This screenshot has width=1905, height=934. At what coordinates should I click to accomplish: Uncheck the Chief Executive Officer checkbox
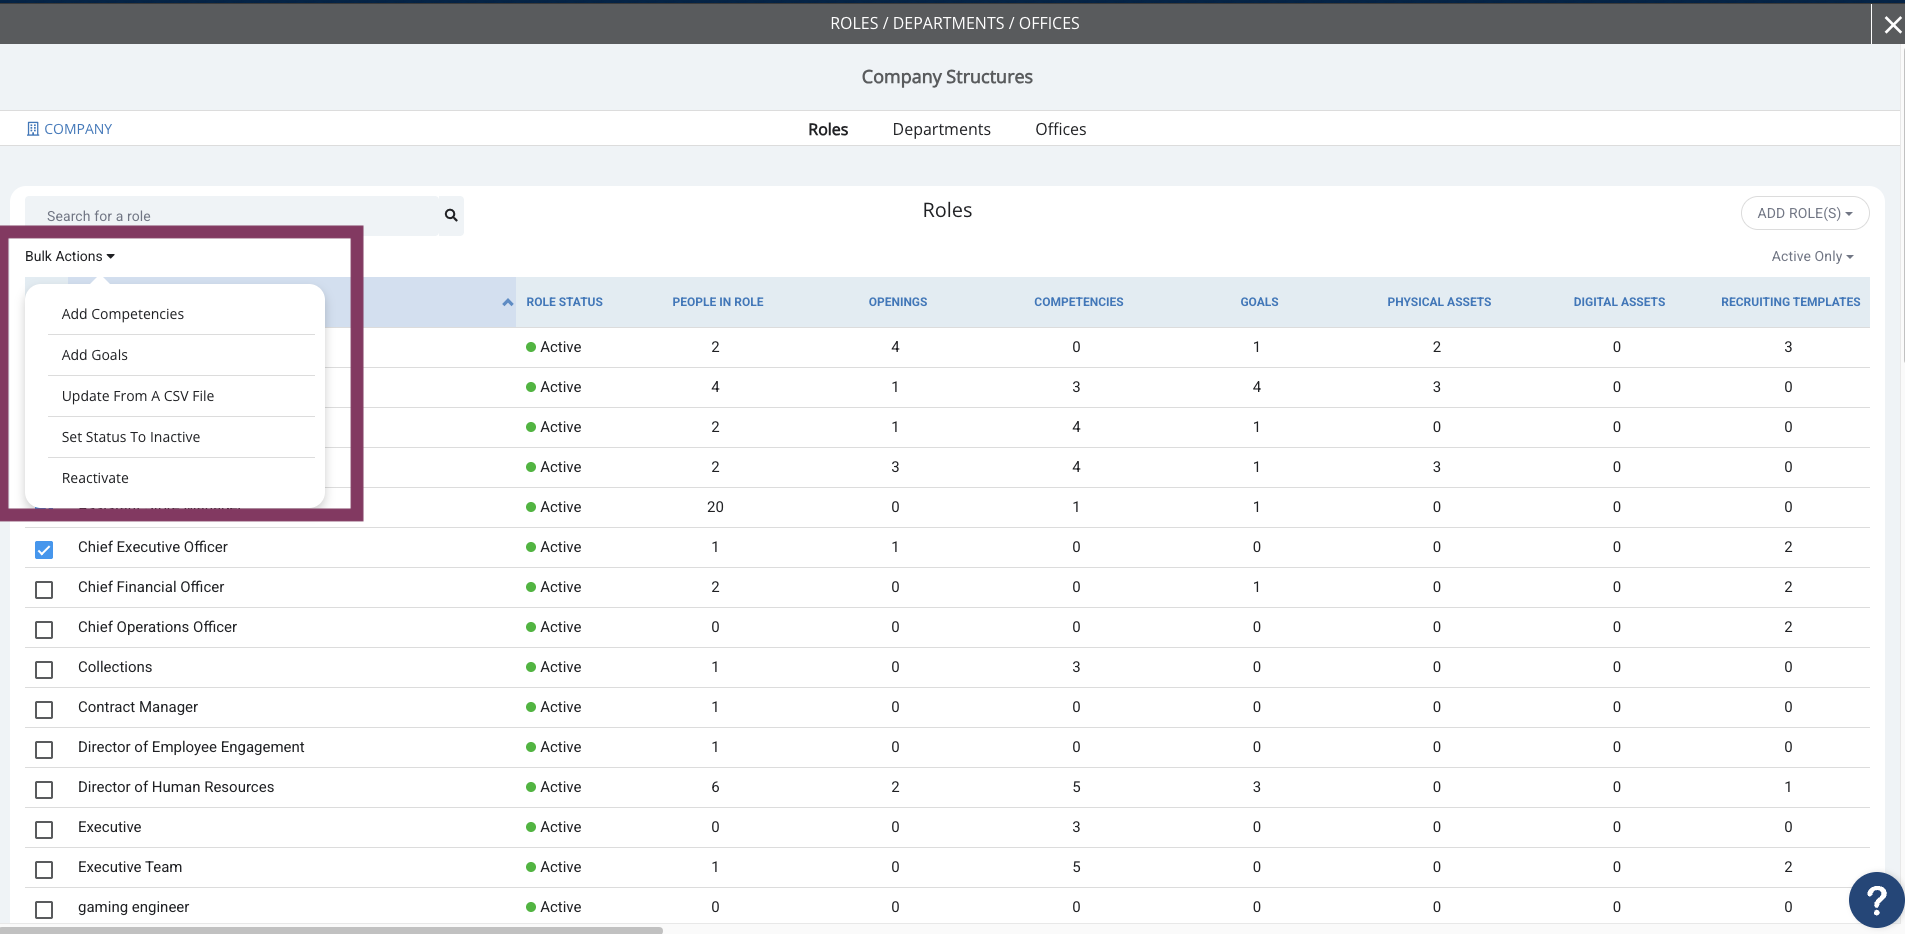click(x=44, y=550)
